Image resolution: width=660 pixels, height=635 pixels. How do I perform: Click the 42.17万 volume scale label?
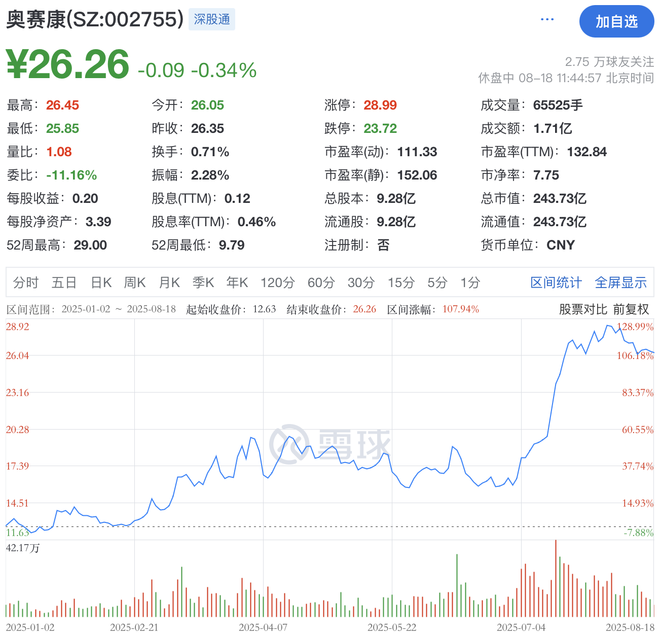[x=23, y=548]
